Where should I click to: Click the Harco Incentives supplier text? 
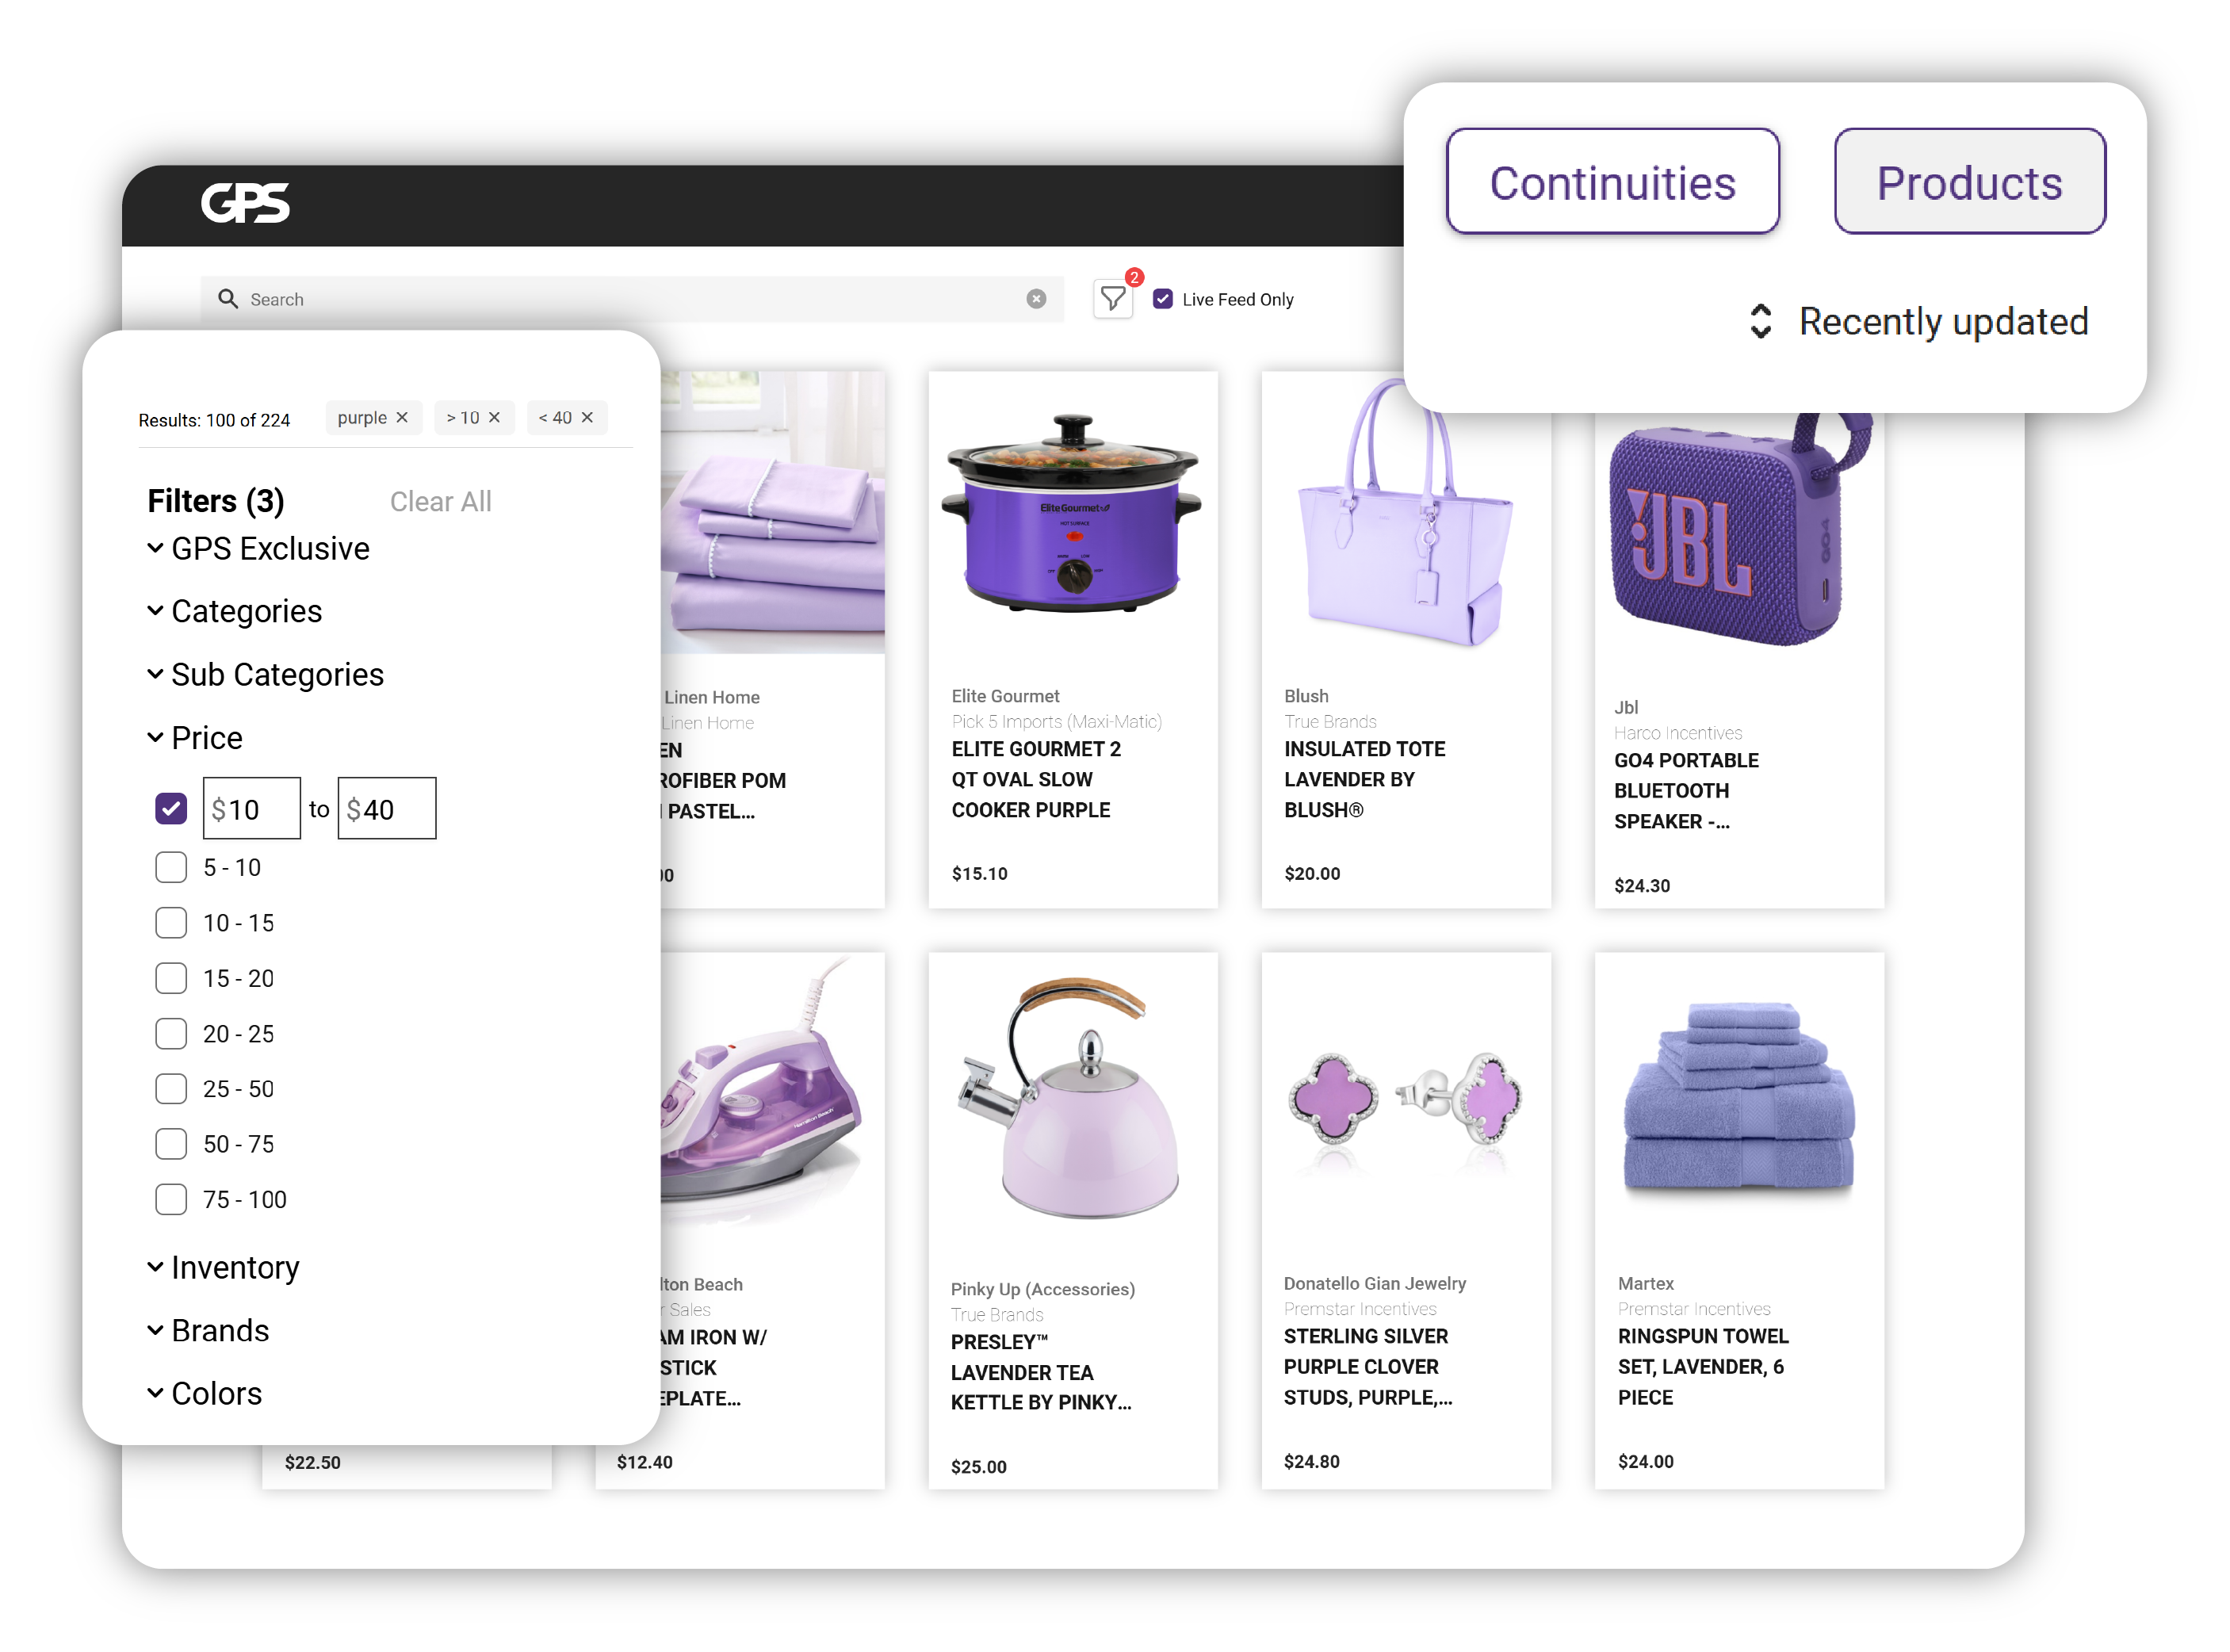pyautogui.click(x=1677, y=734)
